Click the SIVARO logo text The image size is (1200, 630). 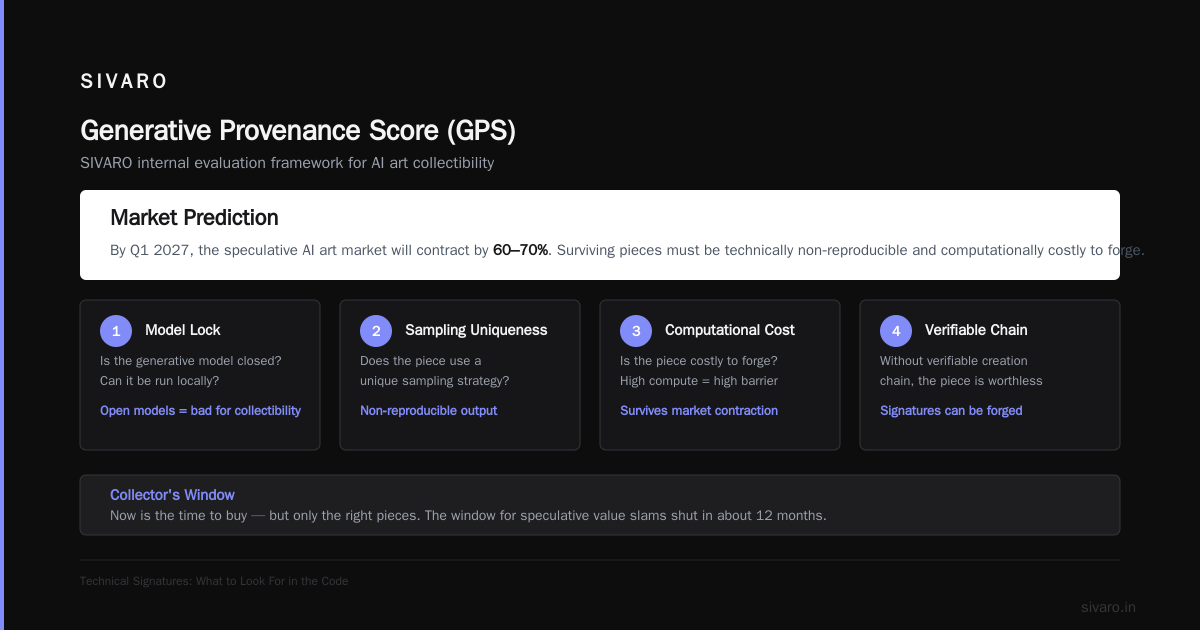coord(124,82)
